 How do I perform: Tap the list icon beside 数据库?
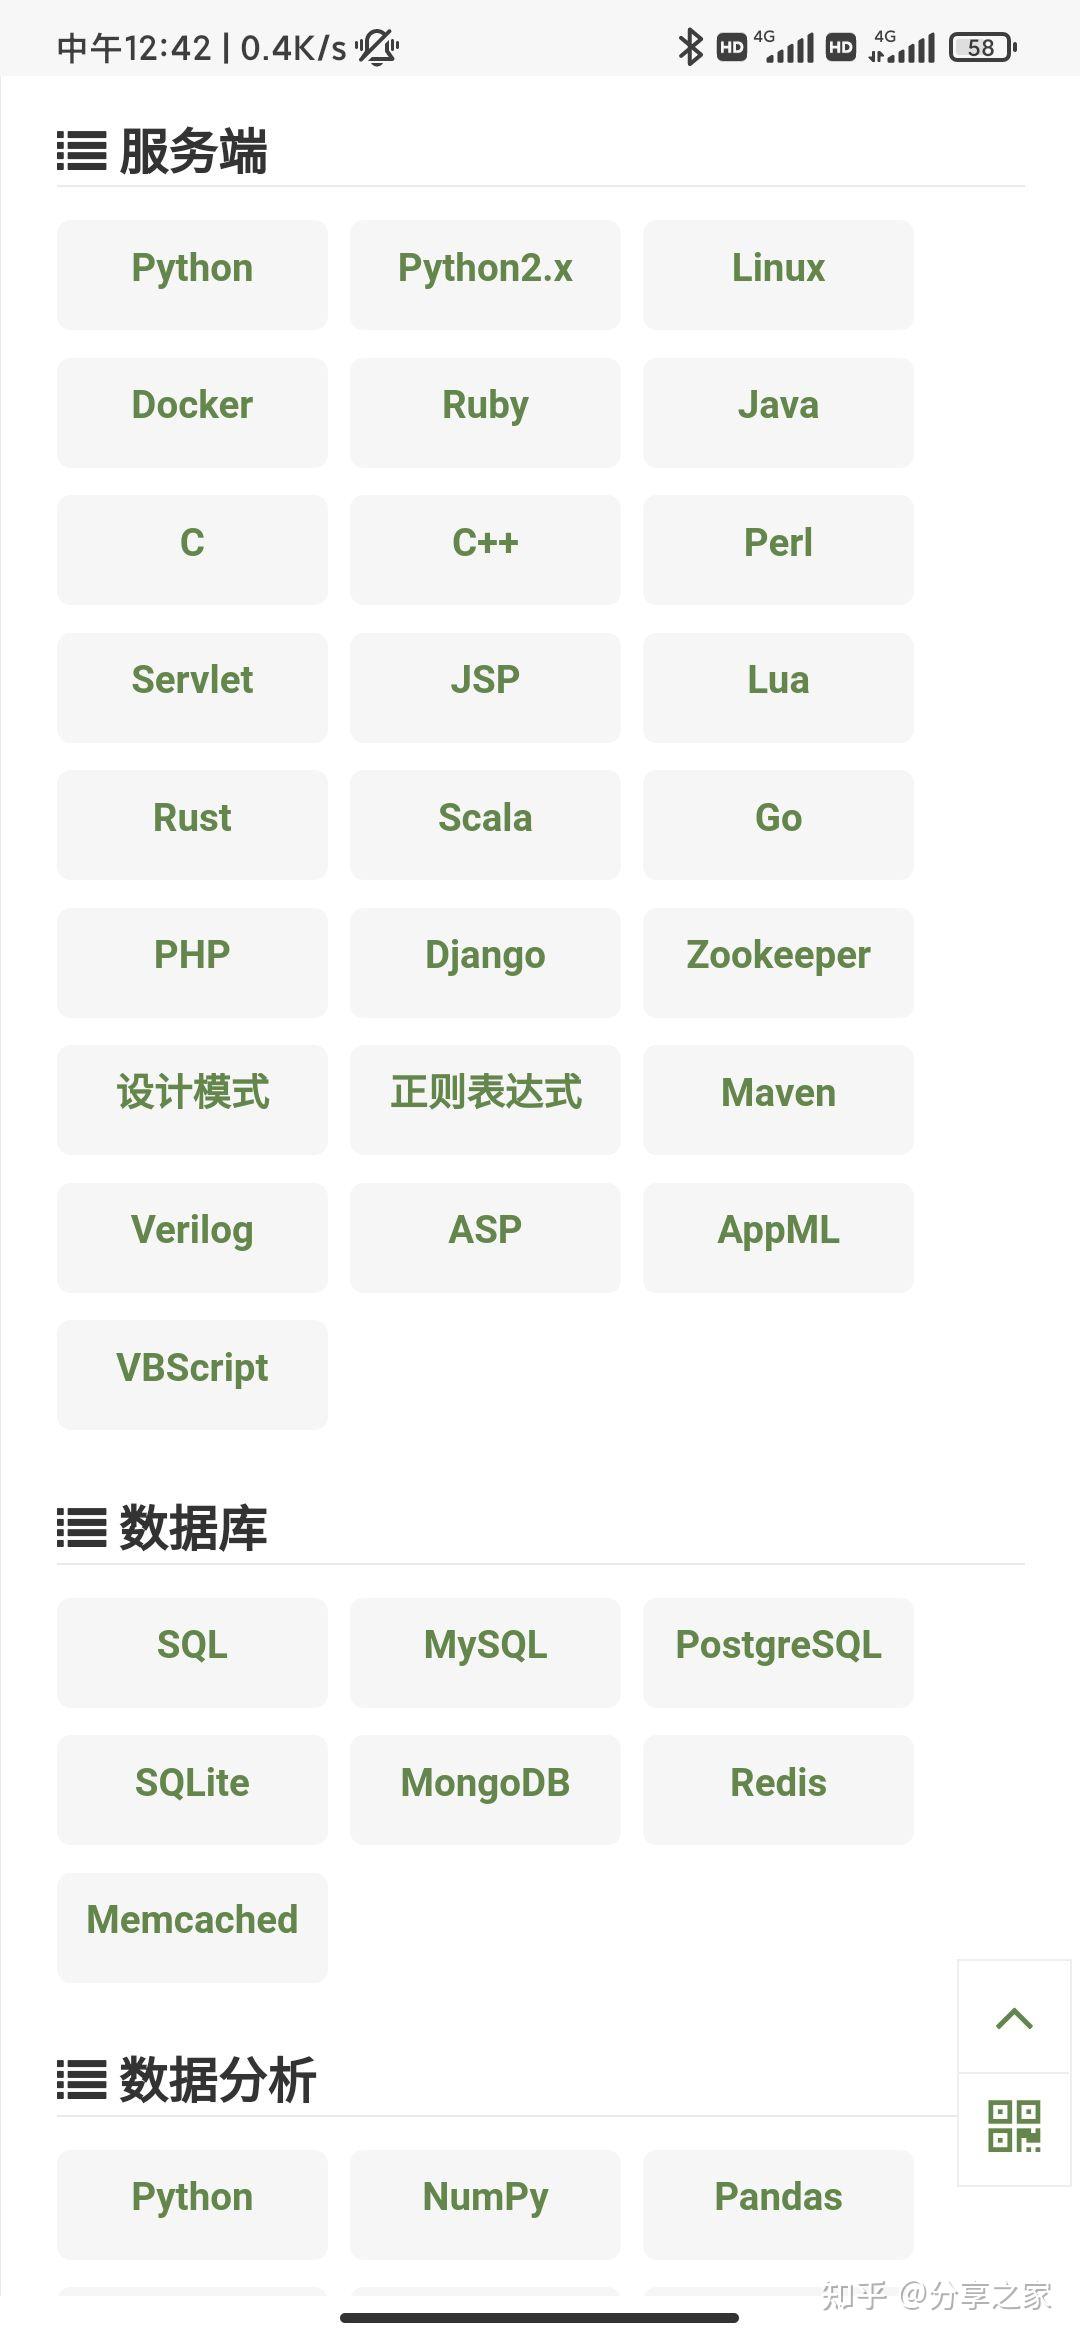(x=81, y=1528)
